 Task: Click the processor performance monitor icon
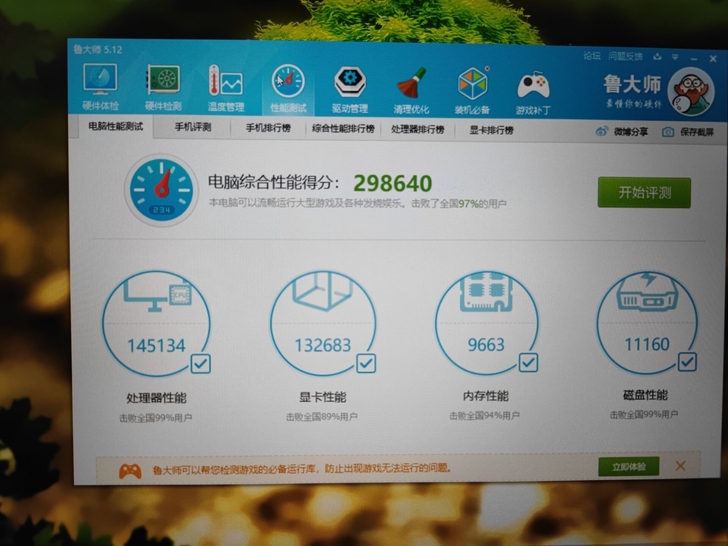[157, 295]
